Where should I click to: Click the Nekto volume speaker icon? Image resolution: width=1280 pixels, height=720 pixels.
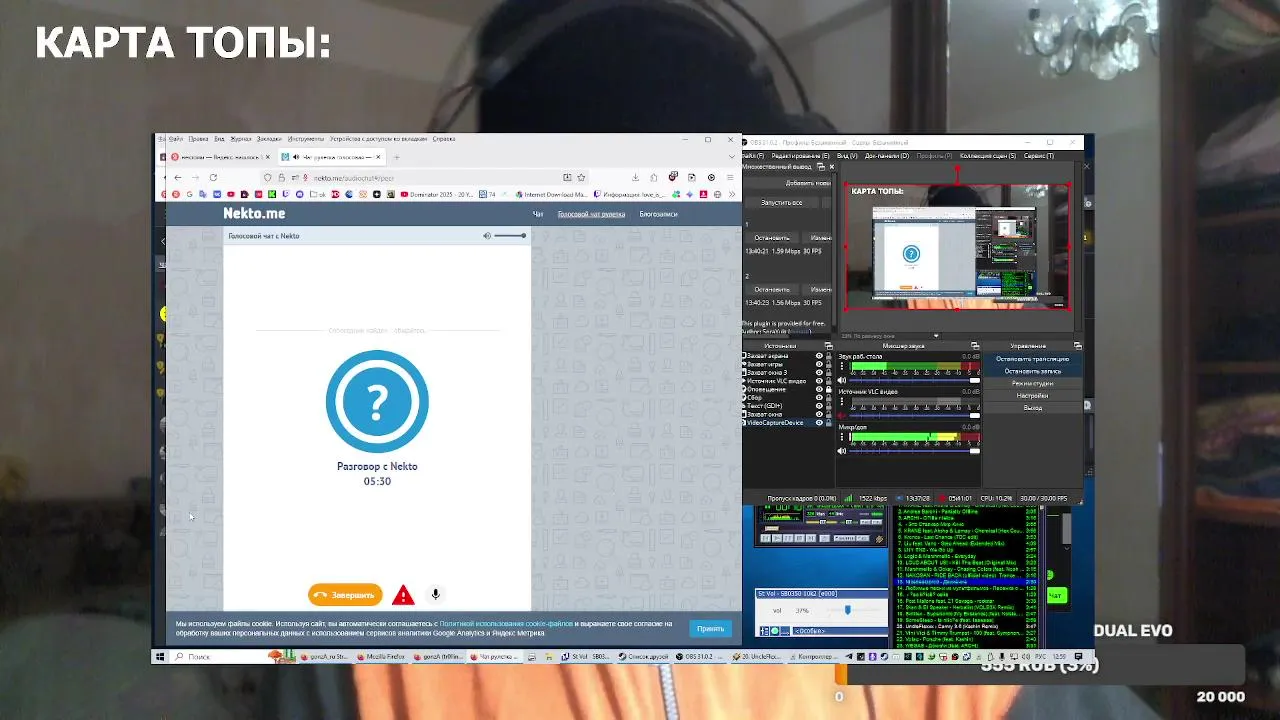coord(487,236)
